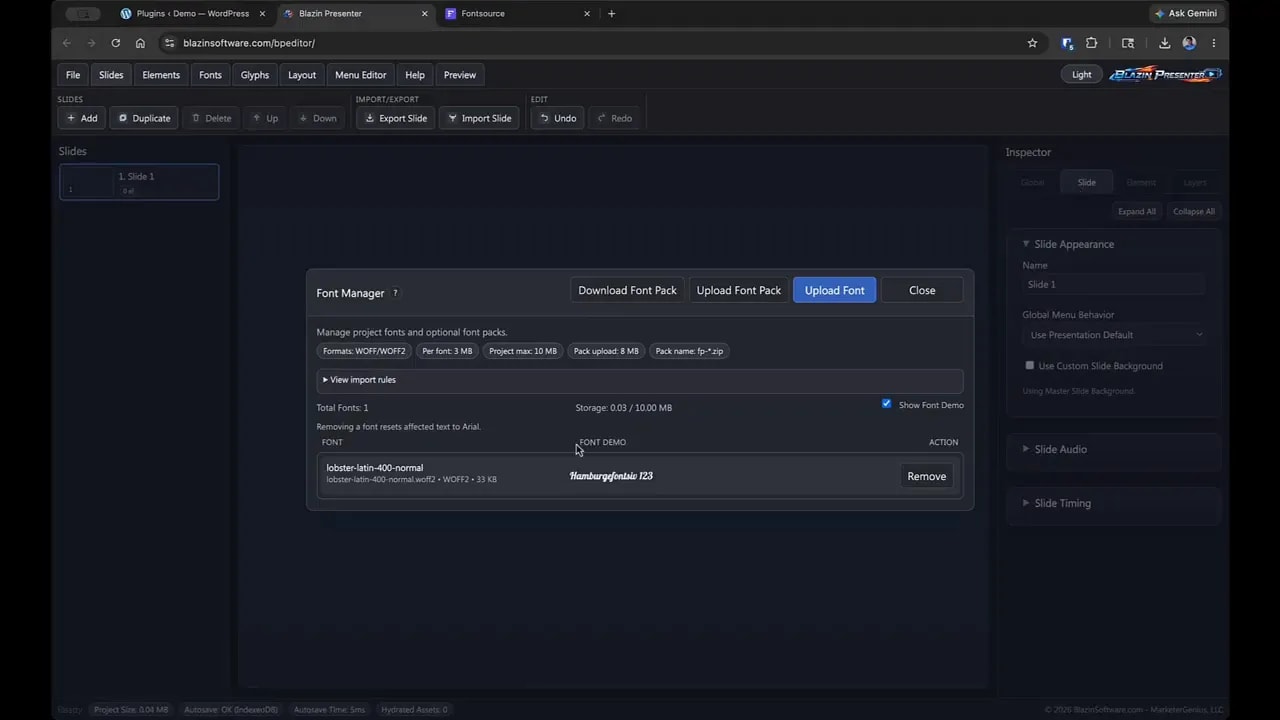
Task: Close the Font Manager dialog
Action: (922, 290)
